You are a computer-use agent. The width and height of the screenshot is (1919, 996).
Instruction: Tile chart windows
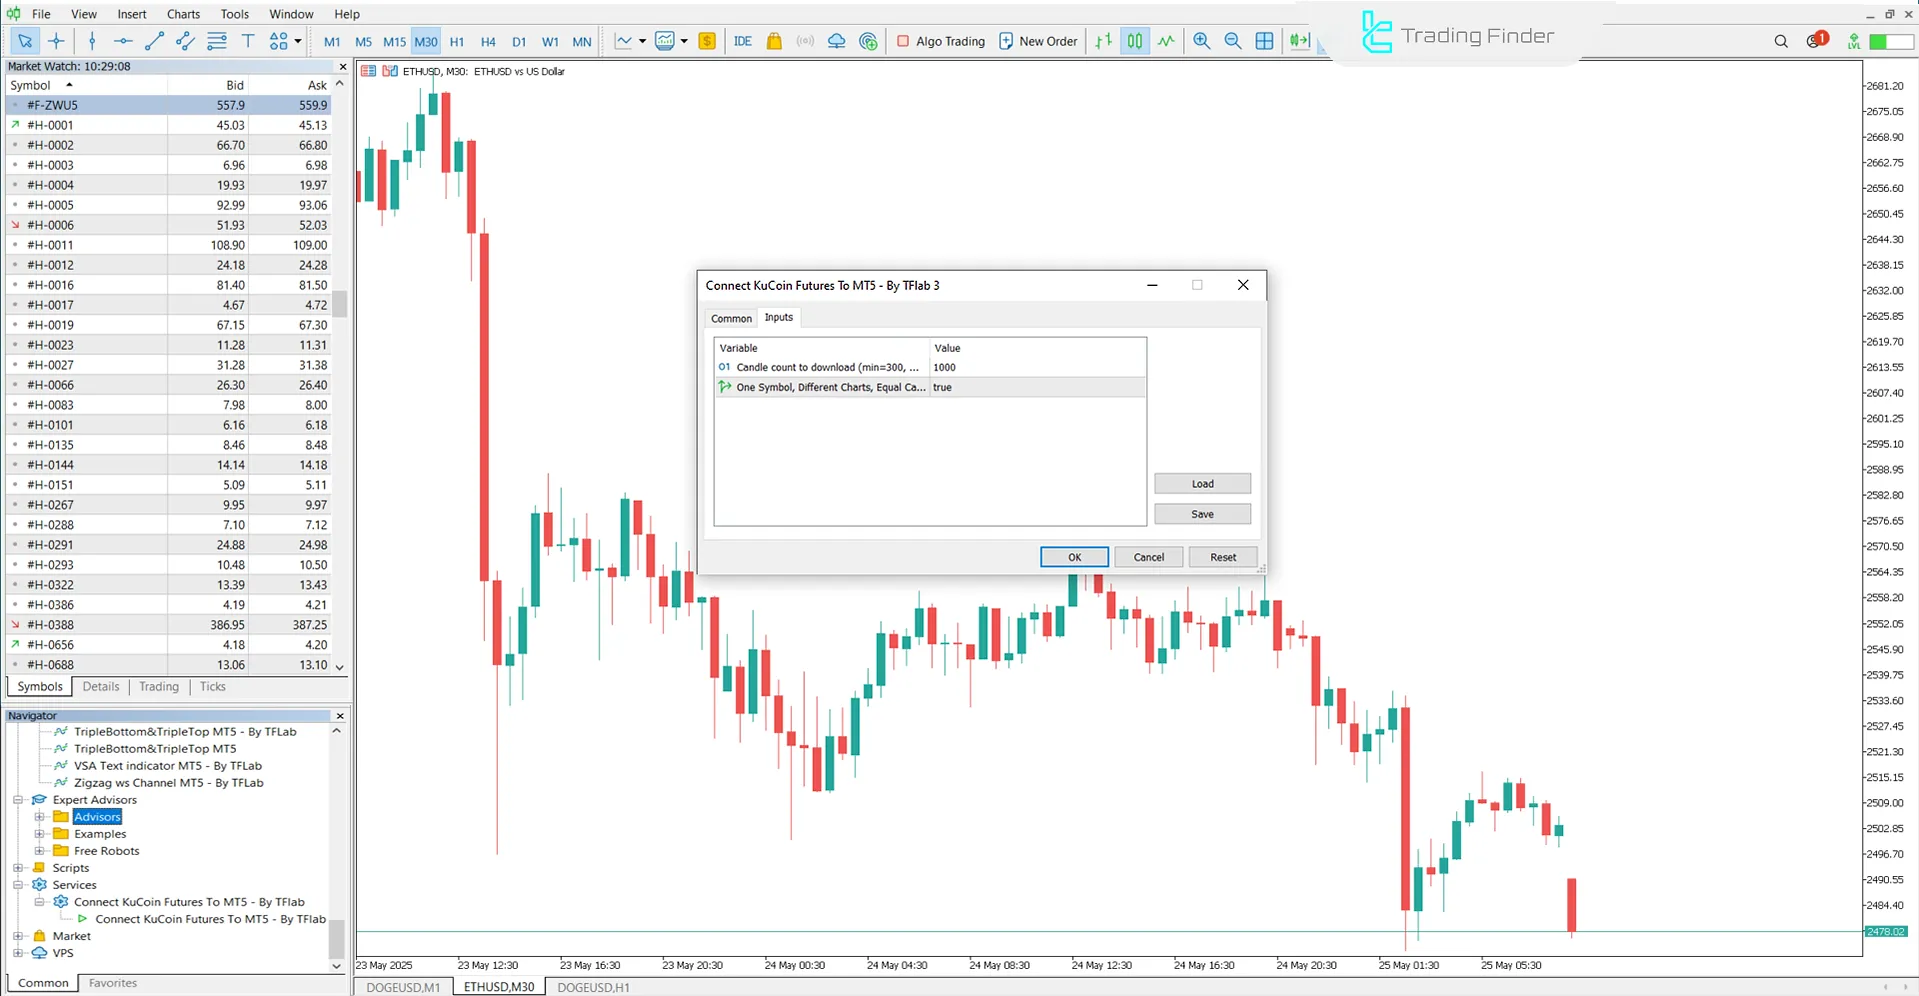(x=1264, y=41)
